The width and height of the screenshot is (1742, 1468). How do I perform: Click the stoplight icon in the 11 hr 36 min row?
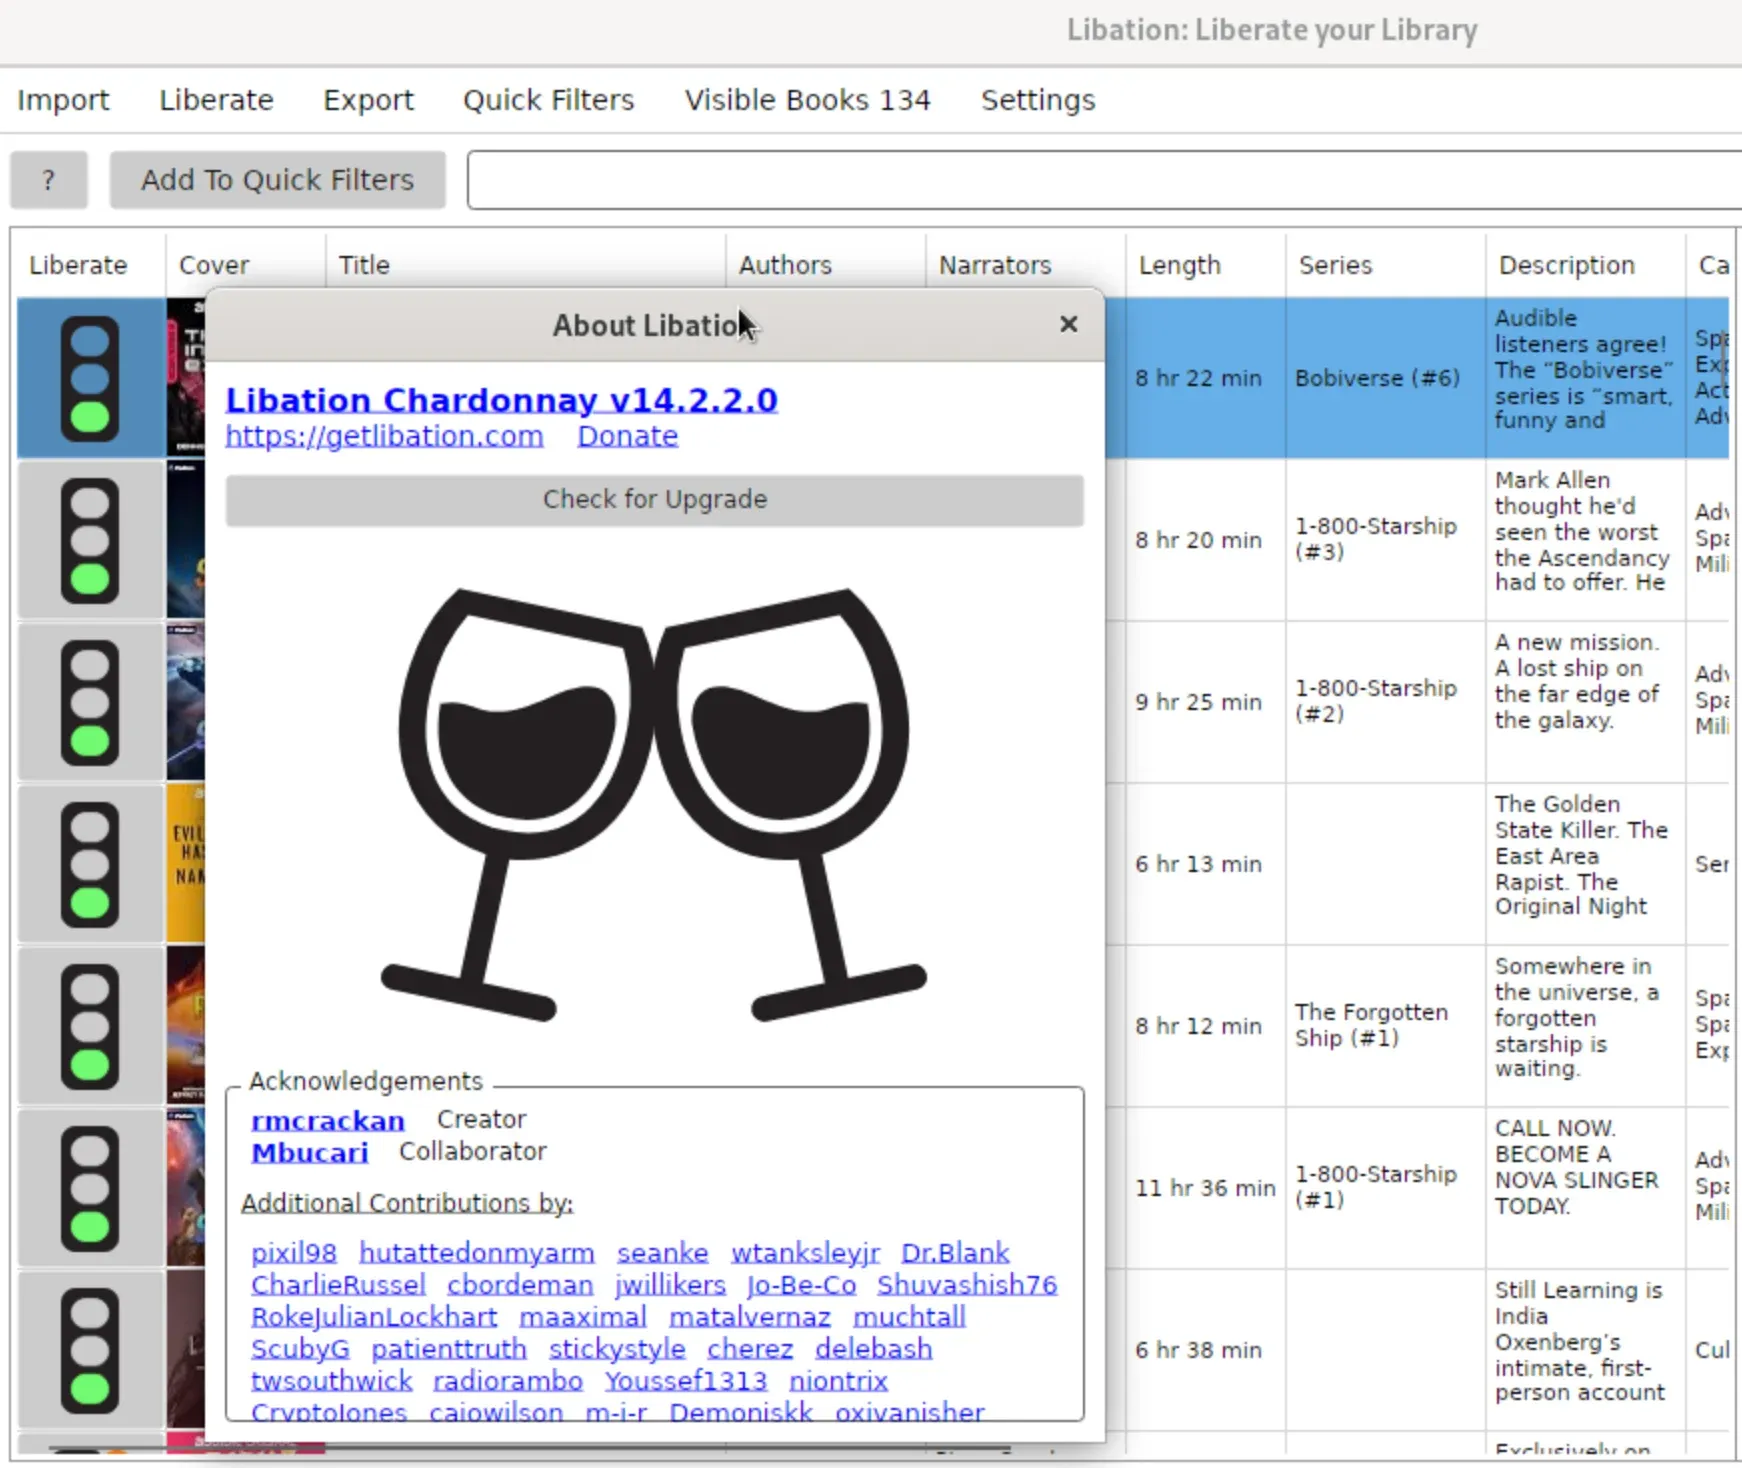coord(90,1188)
